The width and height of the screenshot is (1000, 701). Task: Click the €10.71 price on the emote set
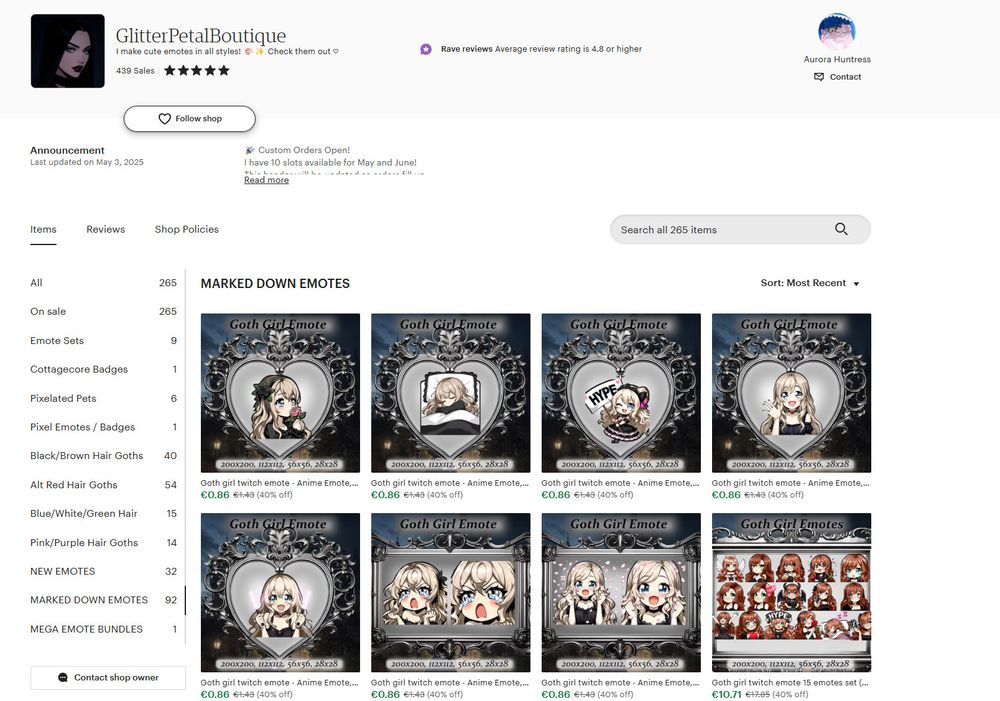click(726, 695)
